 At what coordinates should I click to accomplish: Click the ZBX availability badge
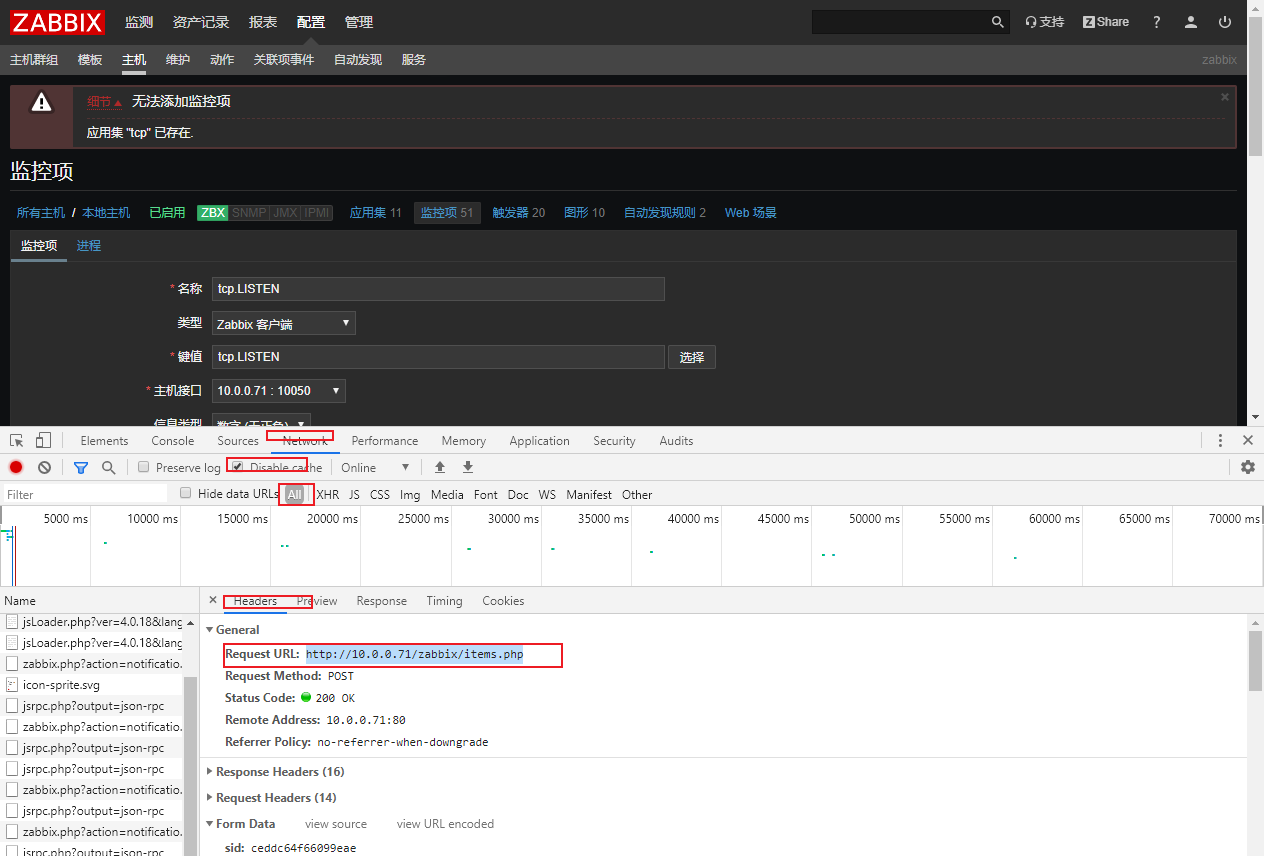pos(212,213)
